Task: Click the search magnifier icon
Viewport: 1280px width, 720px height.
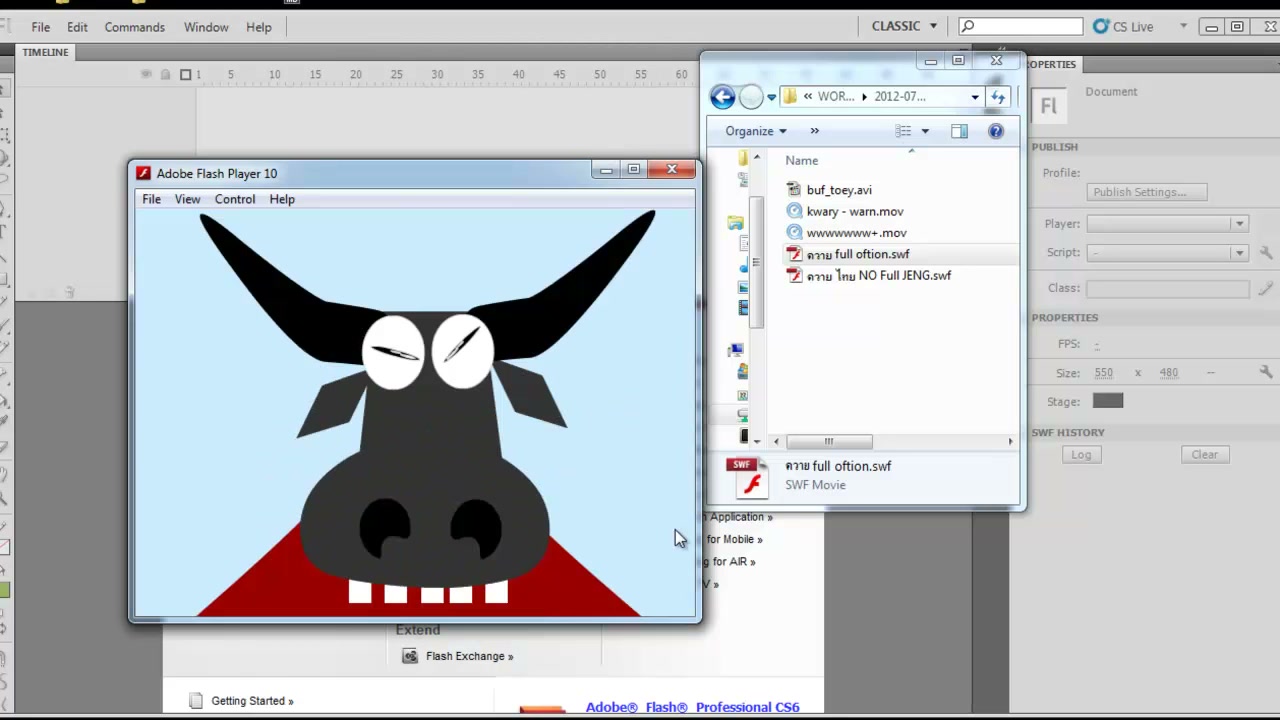Action: [x=967, y=27]
